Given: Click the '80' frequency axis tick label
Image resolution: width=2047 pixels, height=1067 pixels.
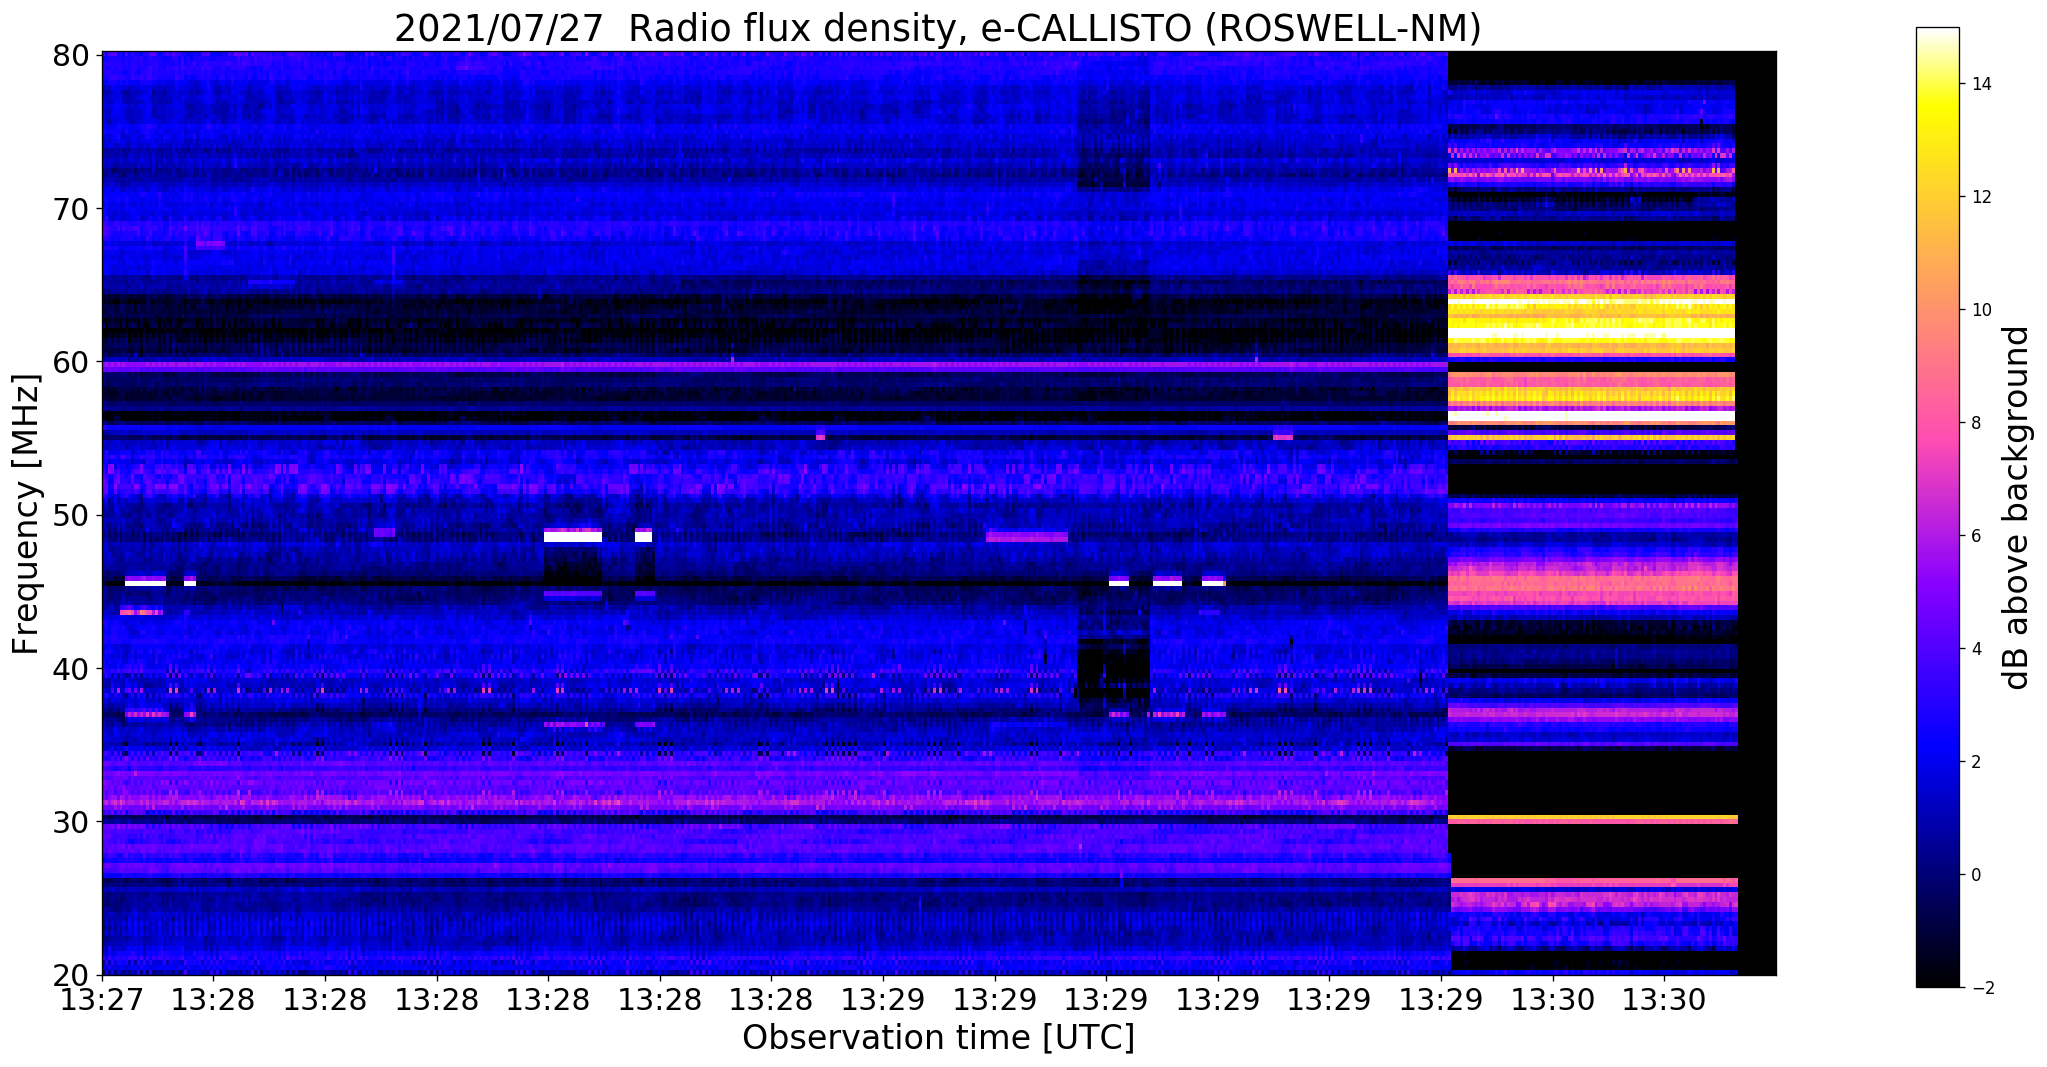Looking at the screenshot, I should point(73,55).
